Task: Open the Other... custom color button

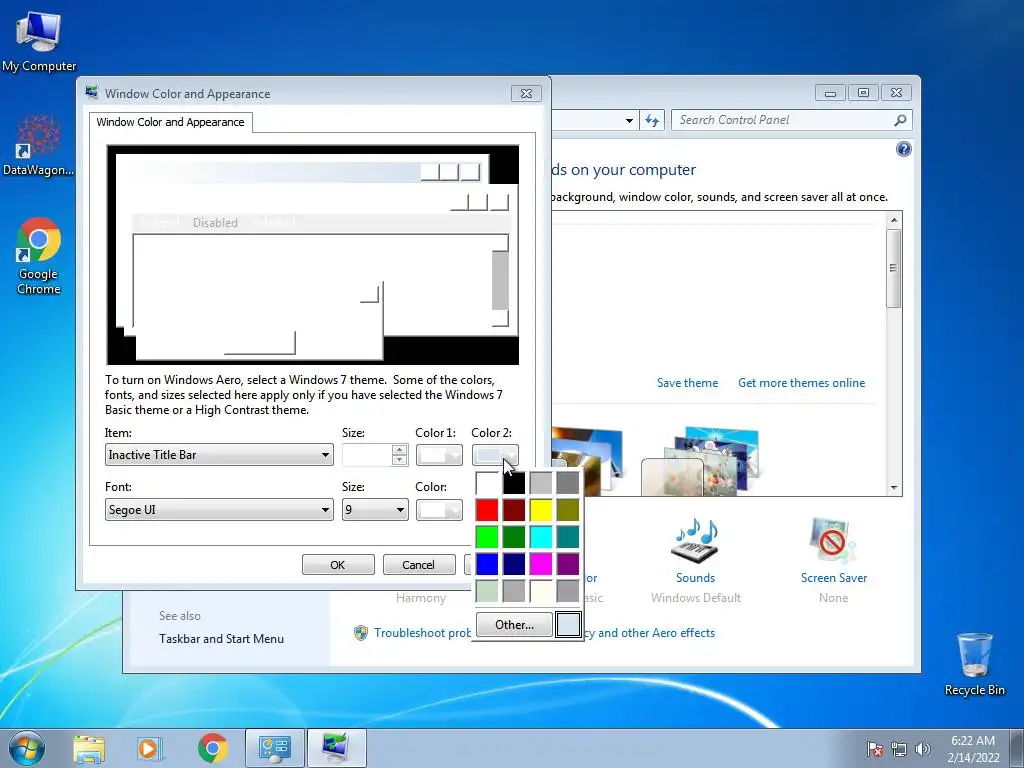Action: 514,625
